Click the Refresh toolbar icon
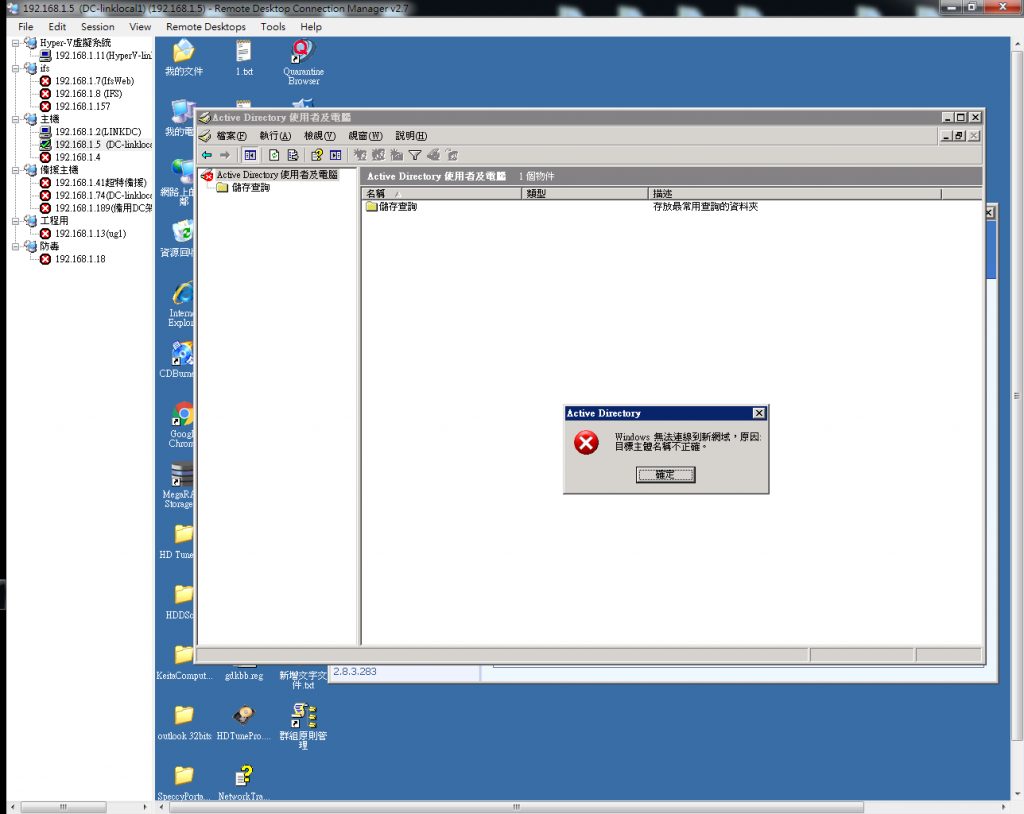The image size is (1024, 814). [x=274, y=155]
